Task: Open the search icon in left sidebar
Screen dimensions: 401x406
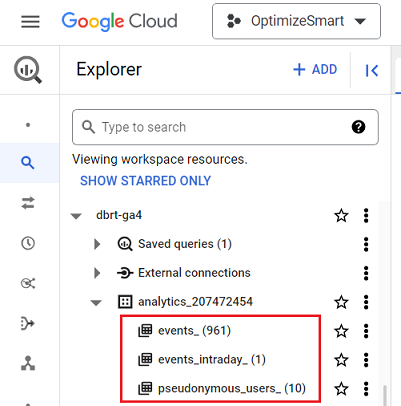Action: click(28, 163)
